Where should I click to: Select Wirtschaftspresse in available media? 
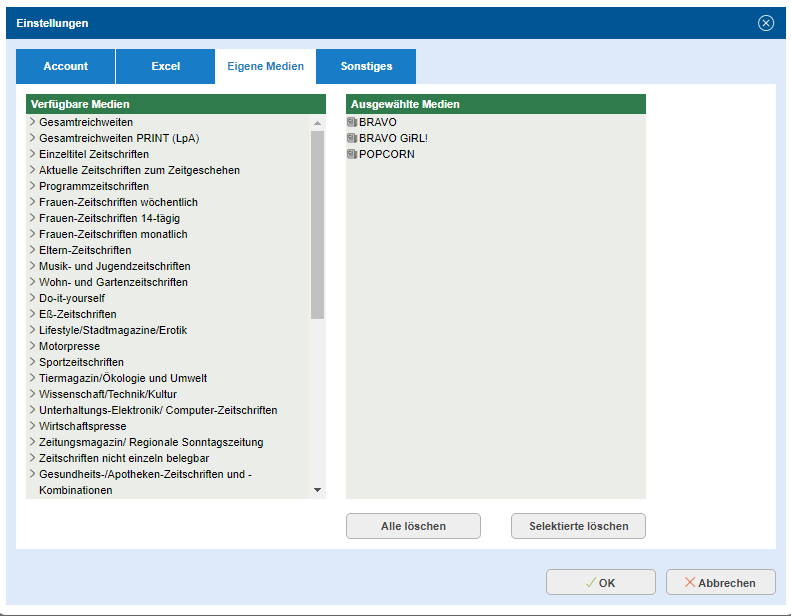pyautogui.click(x=83, y=427)
